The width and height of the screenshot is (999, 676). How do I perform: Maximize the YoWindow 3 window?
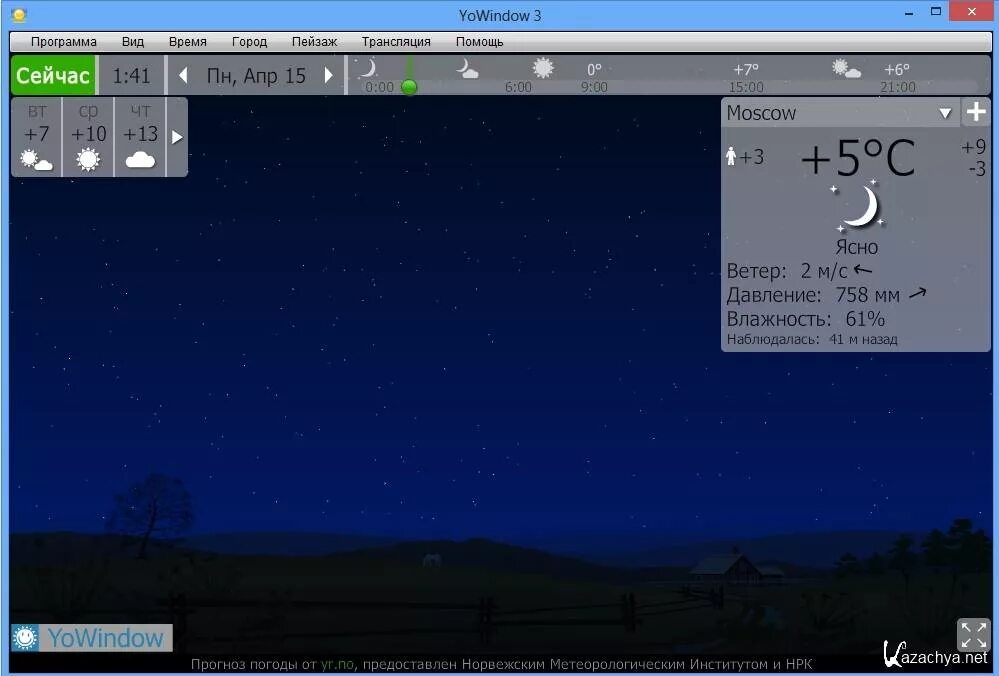click(936, 11)
